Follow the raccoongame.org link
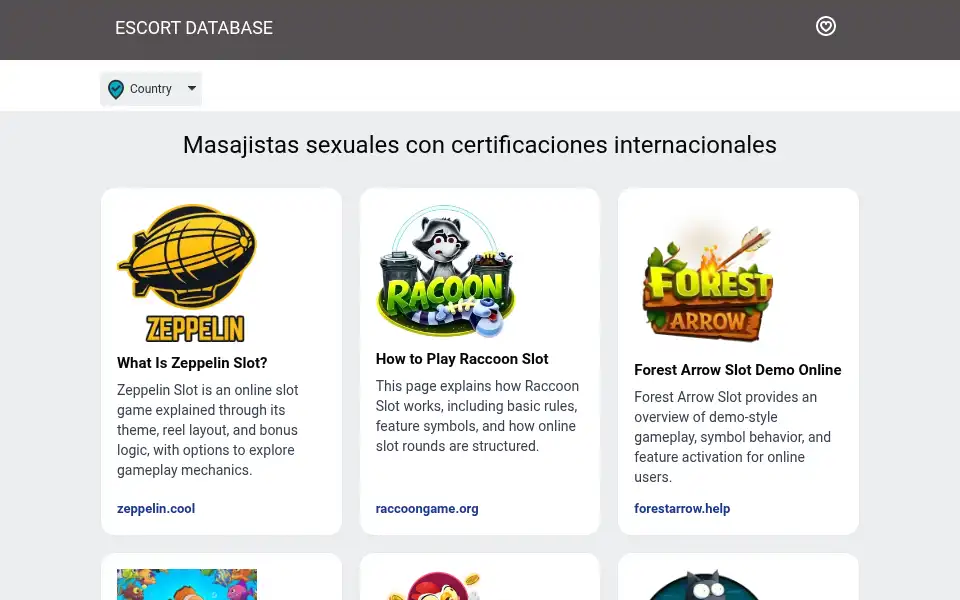960x600 pixels. click(427, 509)
